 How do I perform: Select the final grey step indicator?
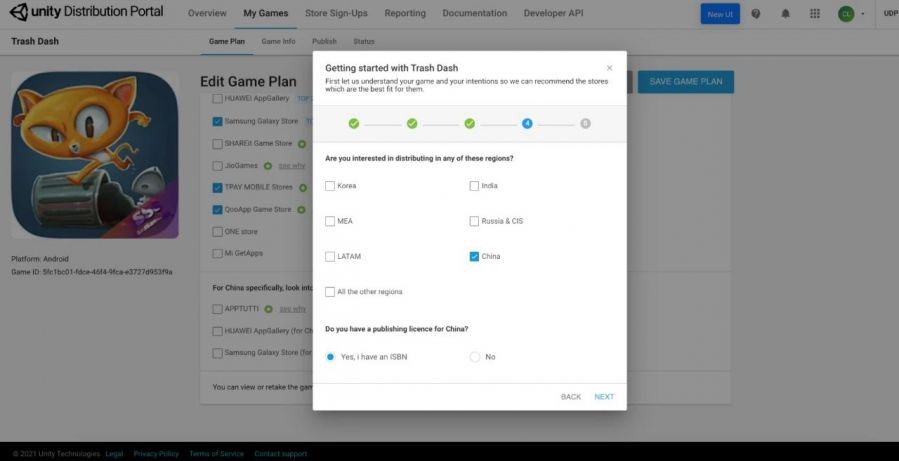[x=585, y=123]
